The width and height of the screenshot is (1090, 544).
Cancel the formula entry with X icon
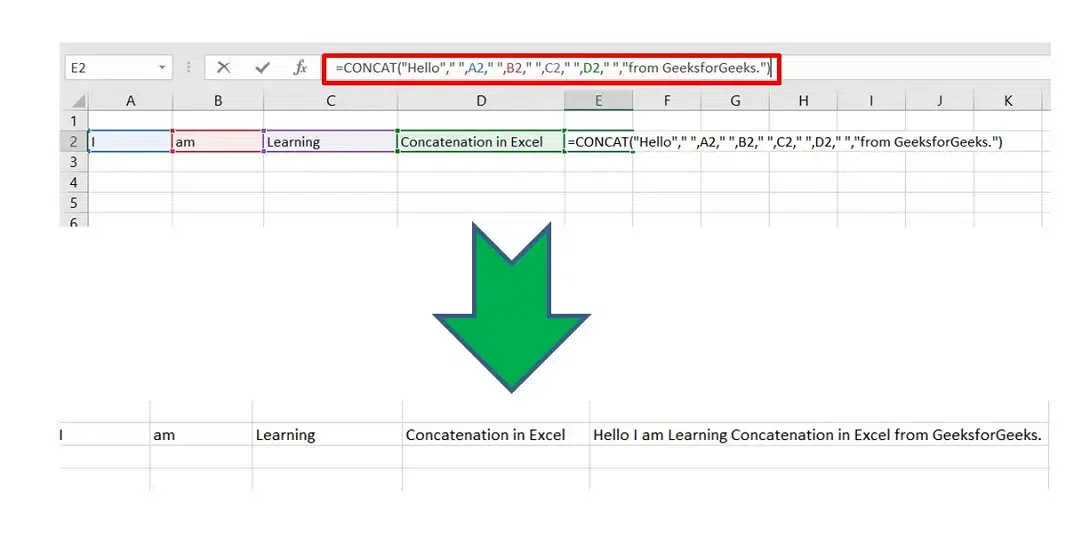223,67
